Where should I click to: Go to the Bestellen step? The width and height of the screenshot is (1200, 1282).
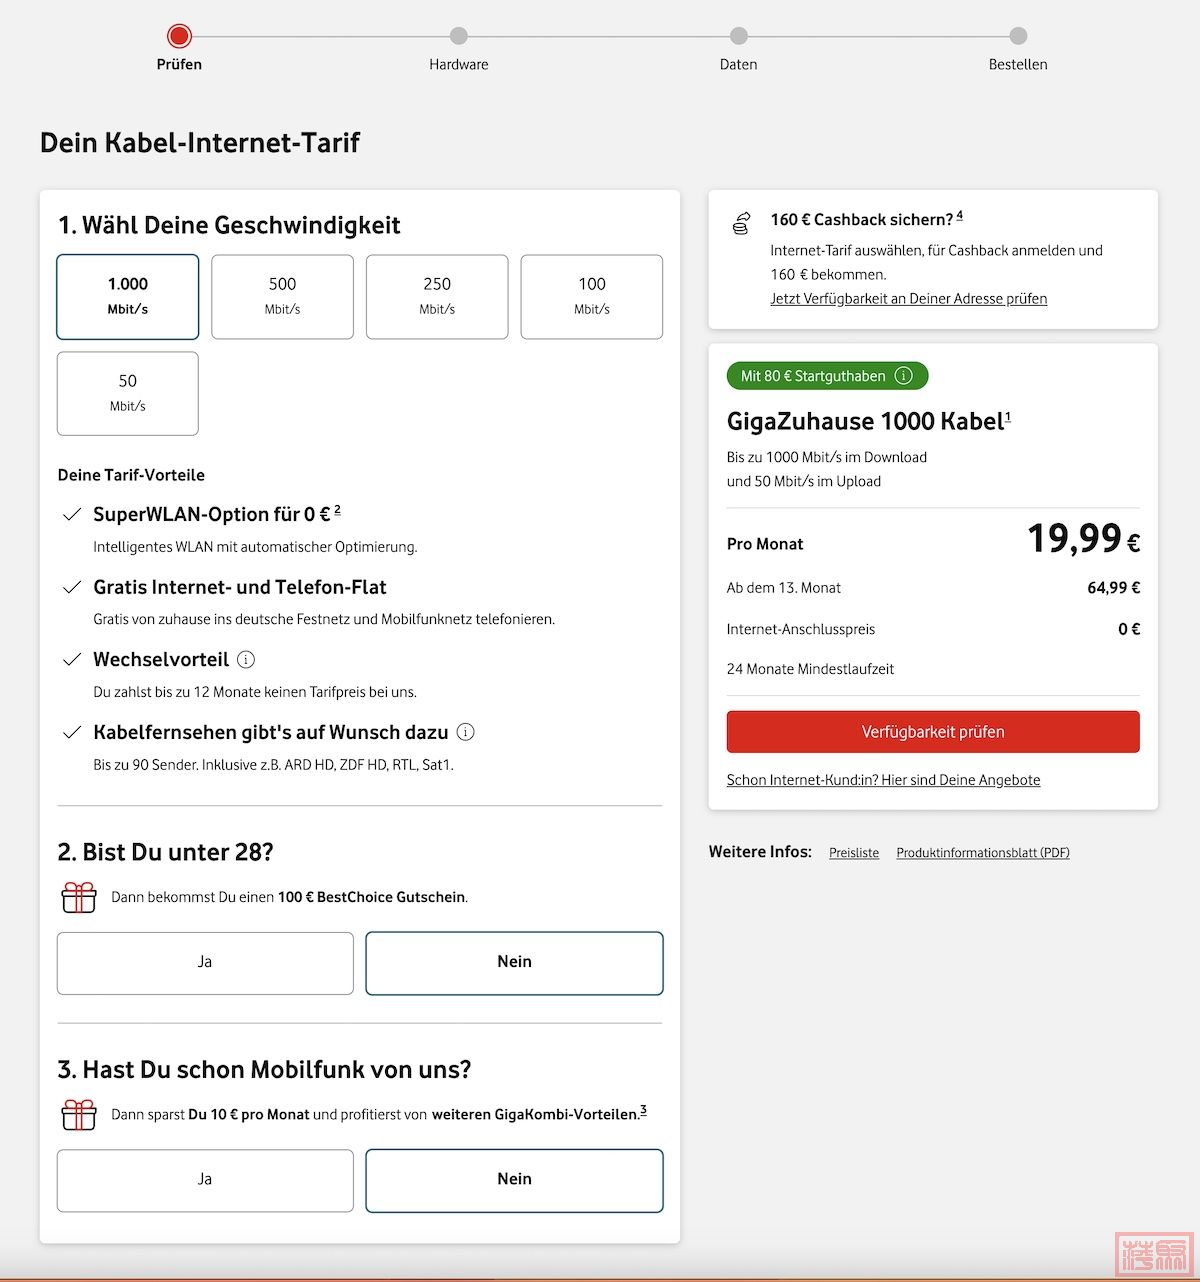[x=1018, y=37]
